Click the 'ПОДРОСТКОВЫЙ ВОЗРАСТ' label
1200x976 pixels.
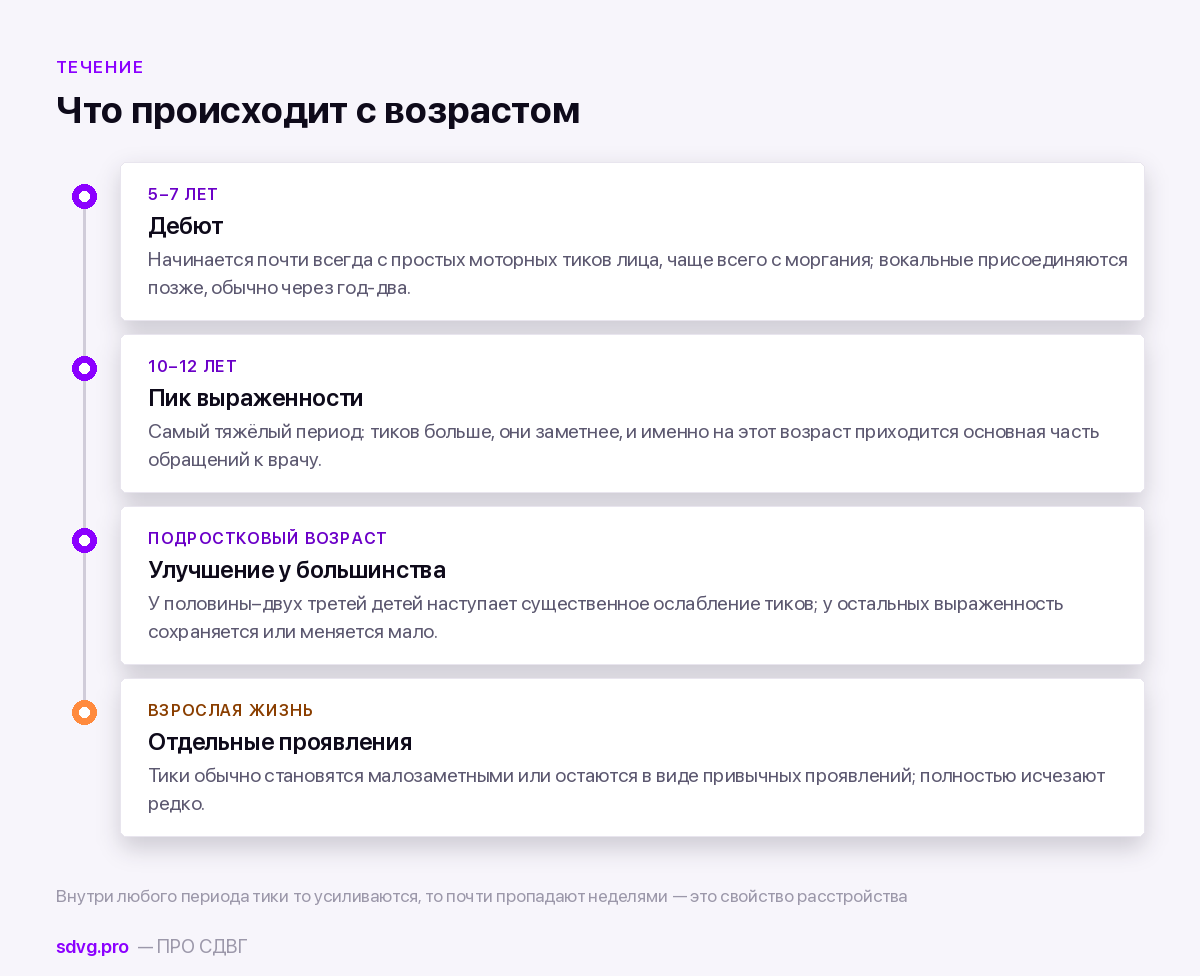click(267, 538)
